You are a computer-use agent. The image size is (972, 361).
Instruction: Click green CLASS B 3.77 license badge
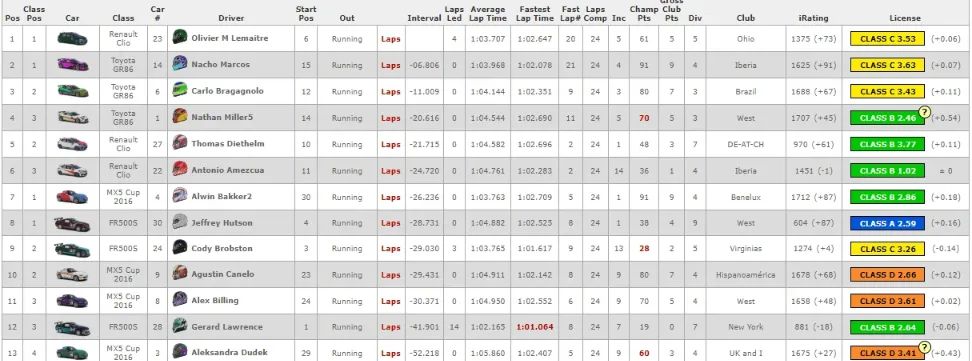click(888, 144)
